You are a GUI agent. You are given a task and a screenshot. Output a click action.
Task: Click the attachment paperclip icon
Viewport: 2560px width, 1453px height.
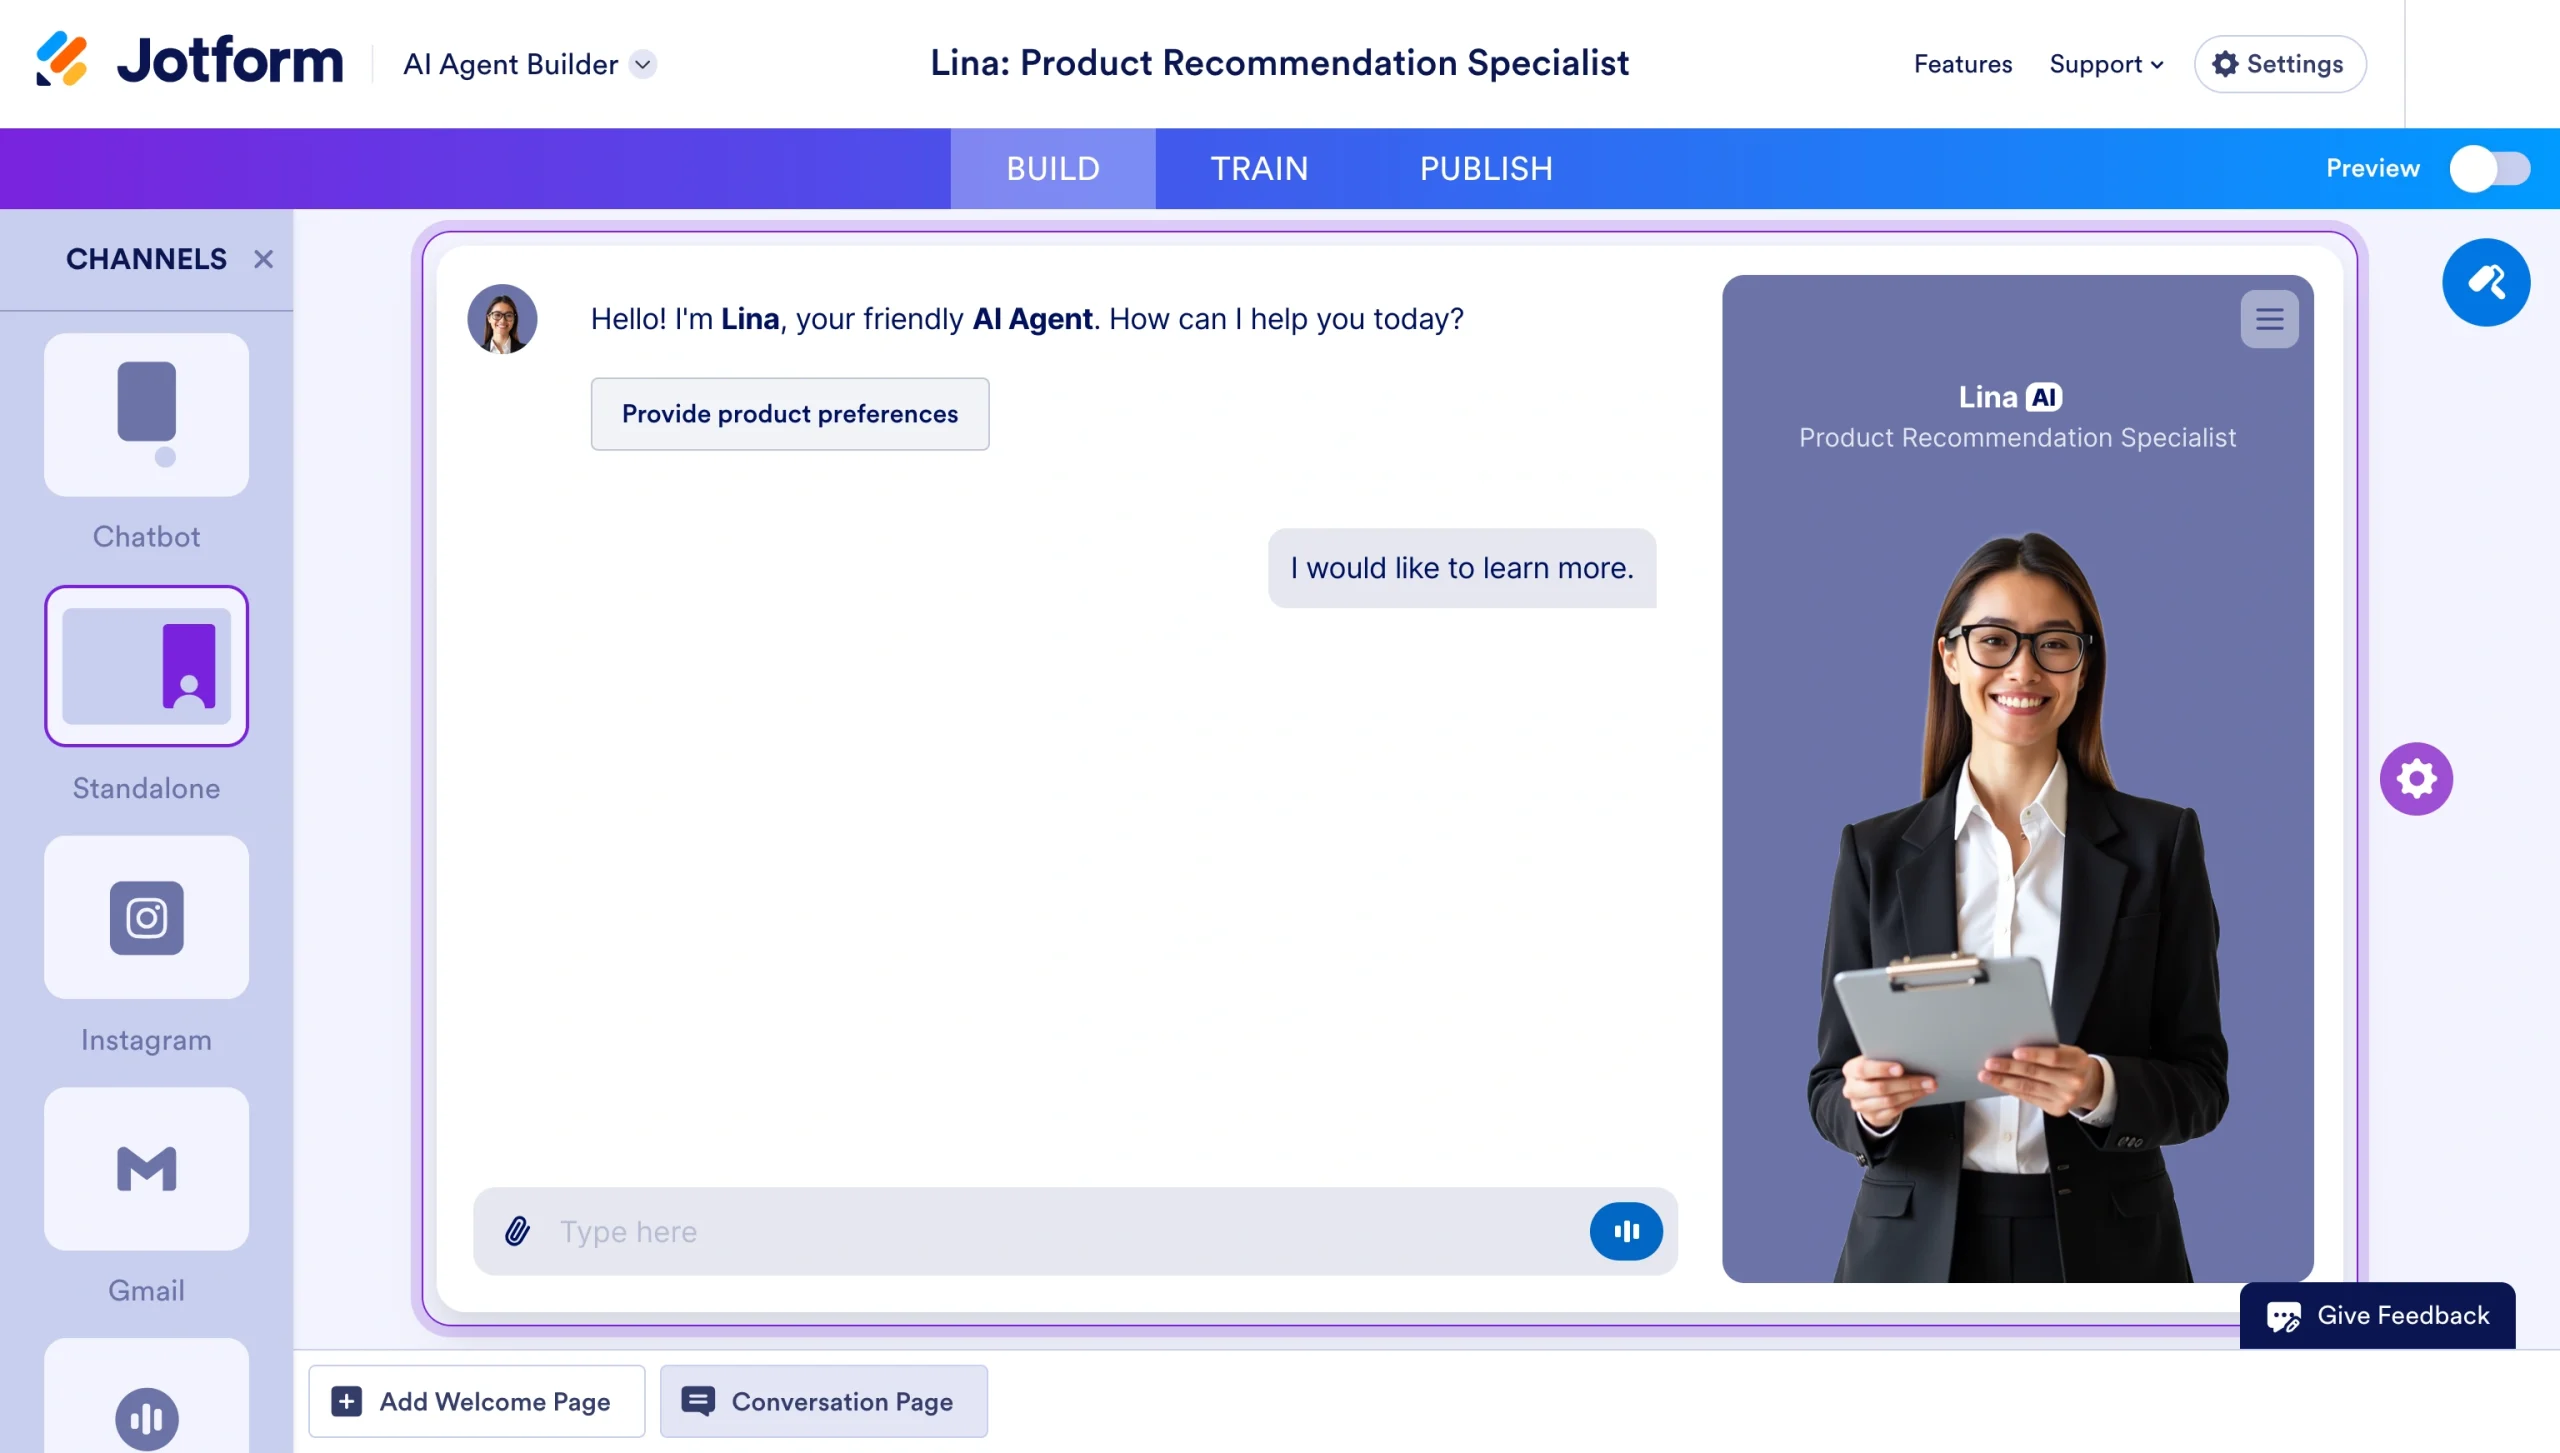517,1231
